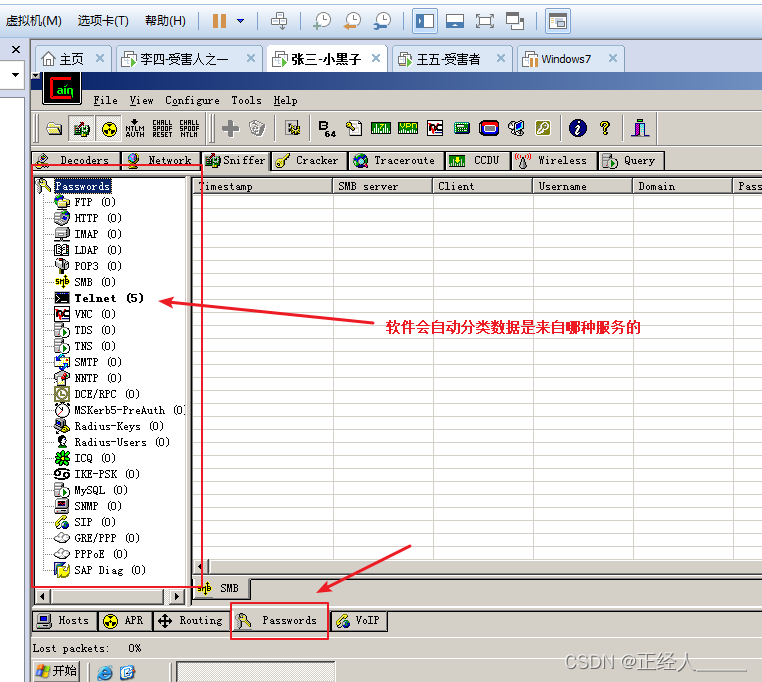Open the File menu
This screenshot has height=682, width=762.
point(105,101)
